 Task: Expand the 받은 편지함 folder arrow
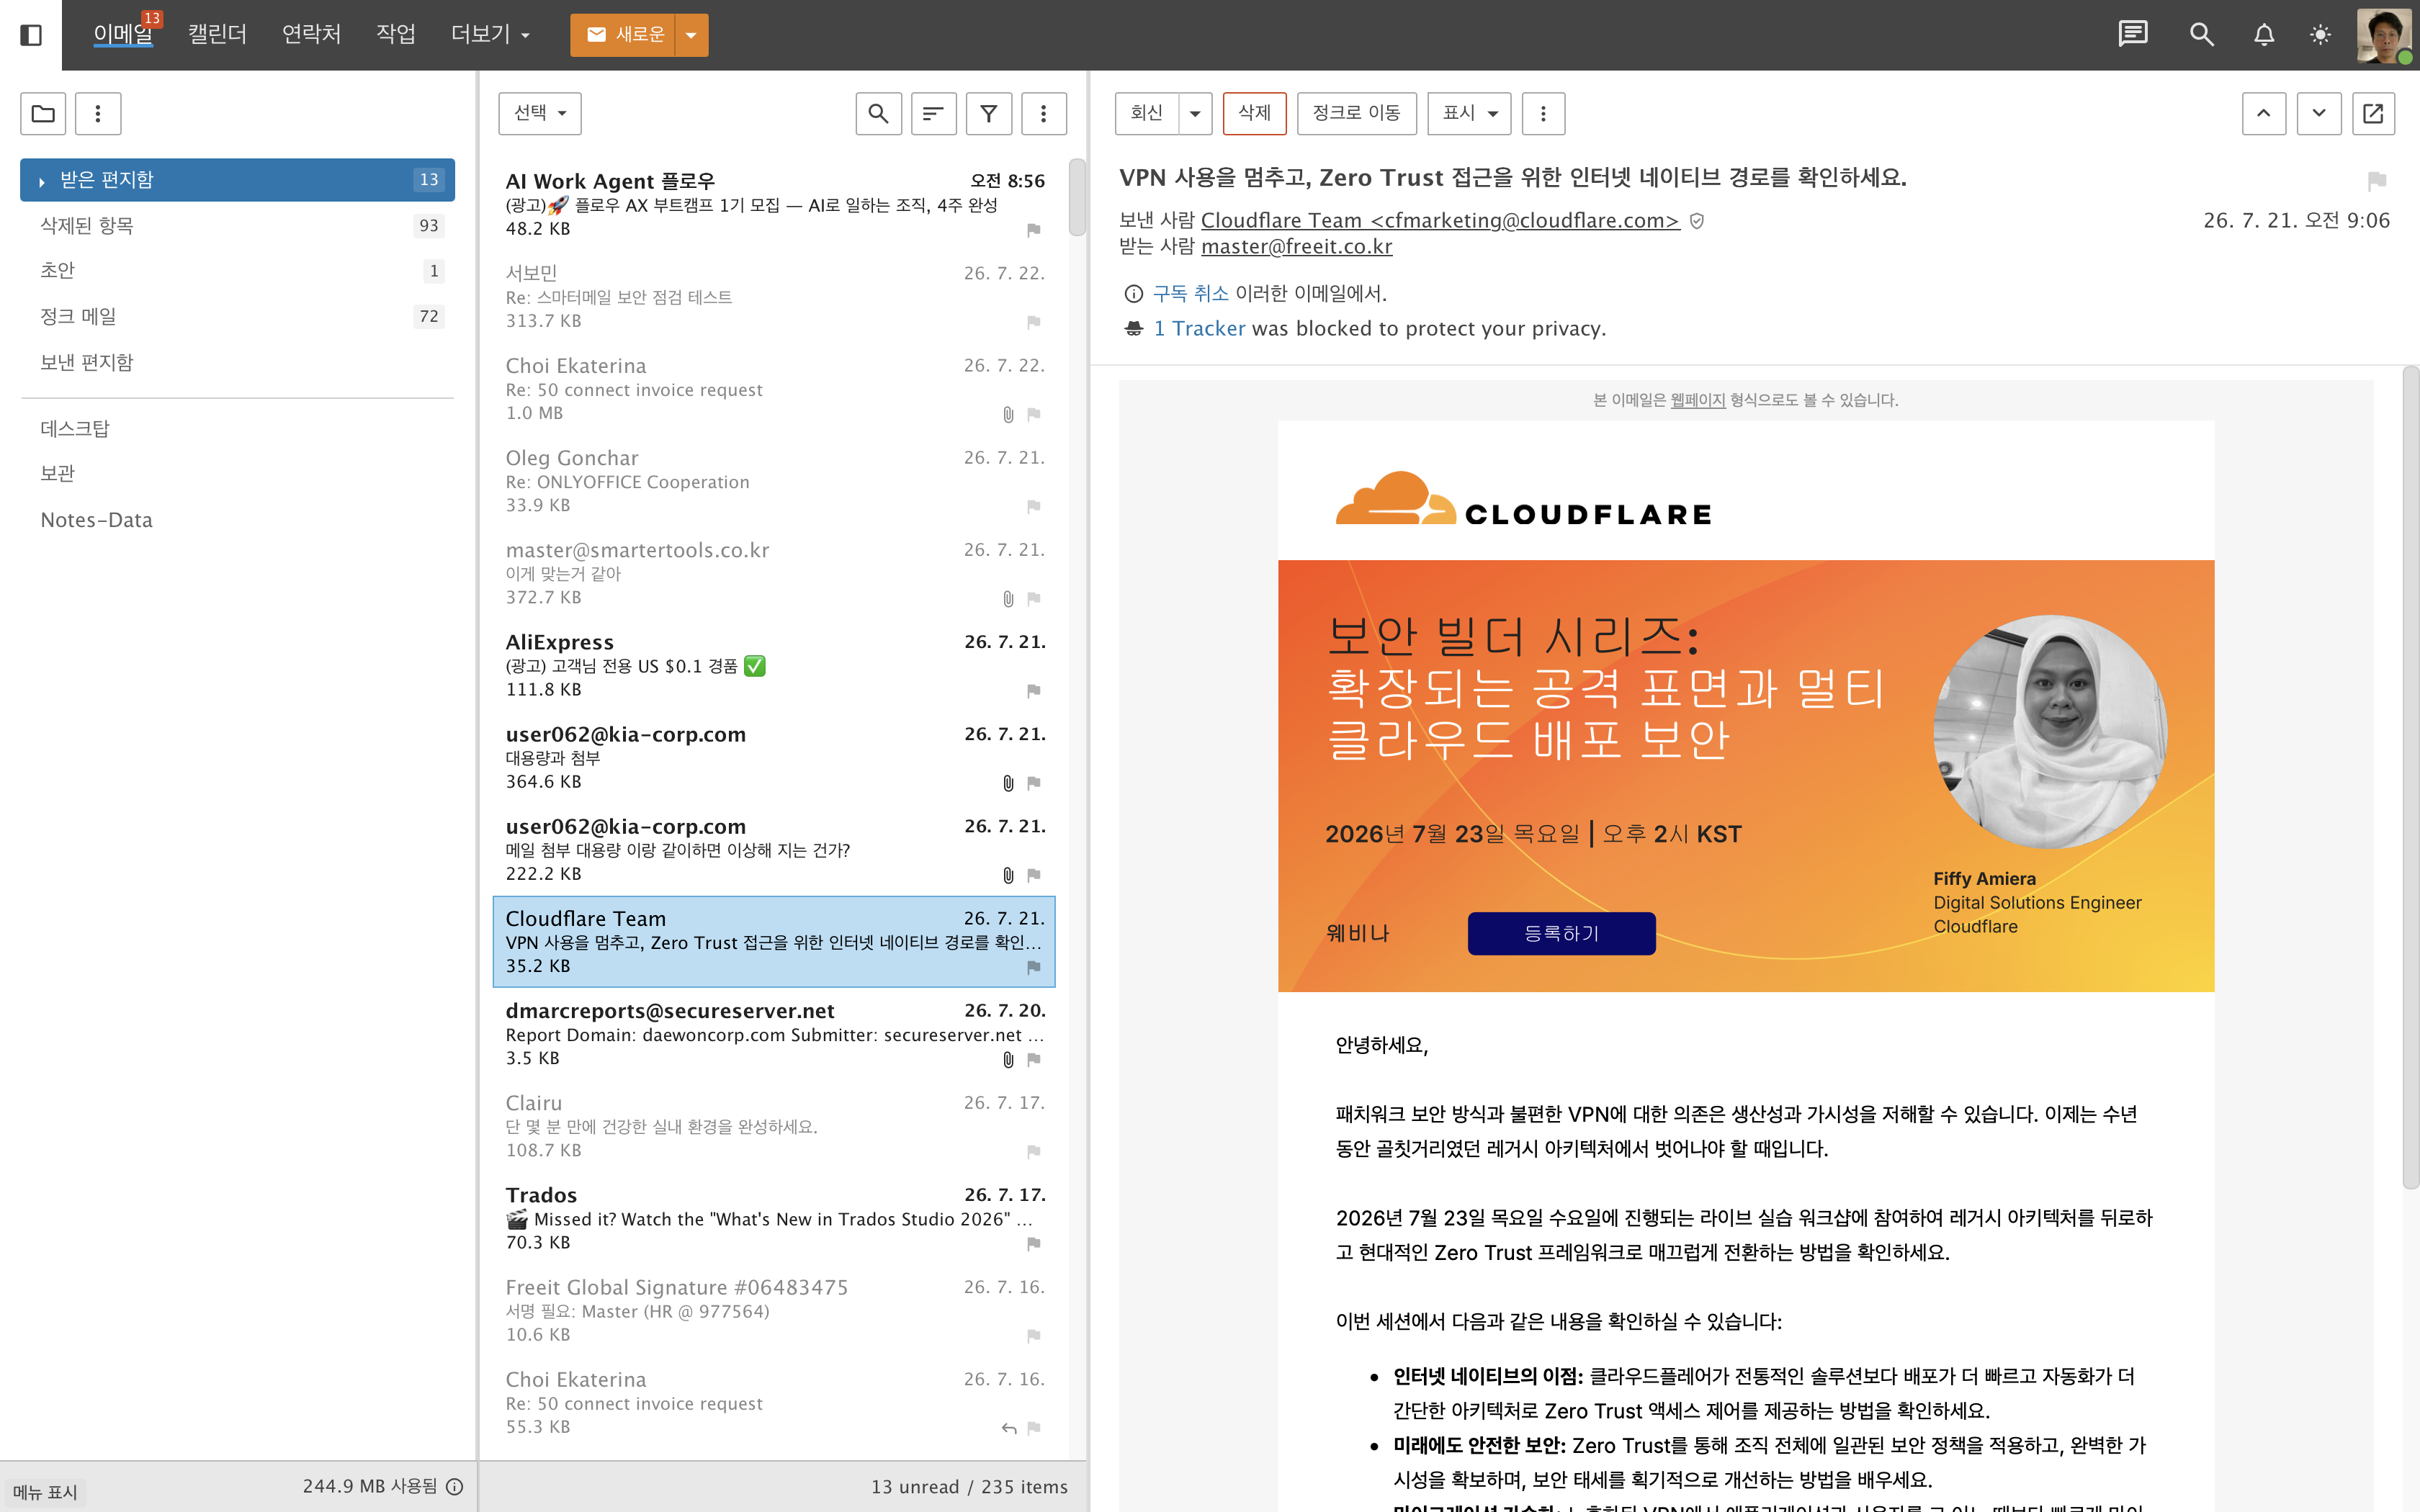click(42, 181)
